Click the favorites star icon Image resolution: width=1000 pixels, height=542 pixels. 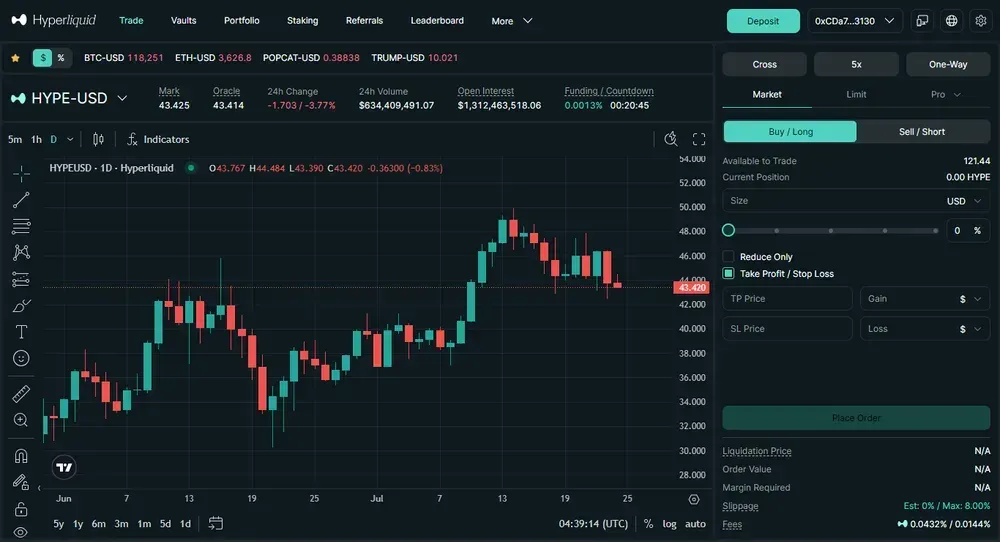point(15,58)
